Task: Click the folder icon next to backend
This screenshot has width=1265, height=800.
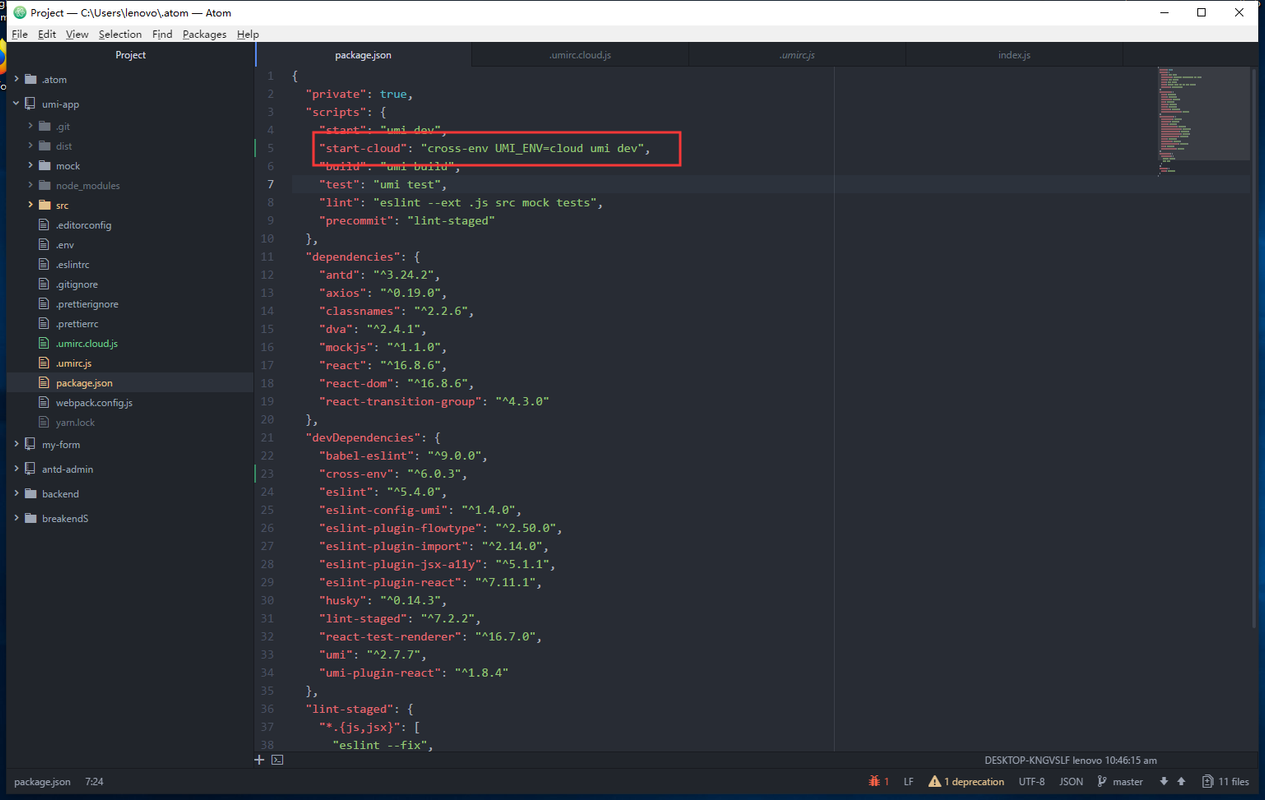Action: [x=30, y=494]
